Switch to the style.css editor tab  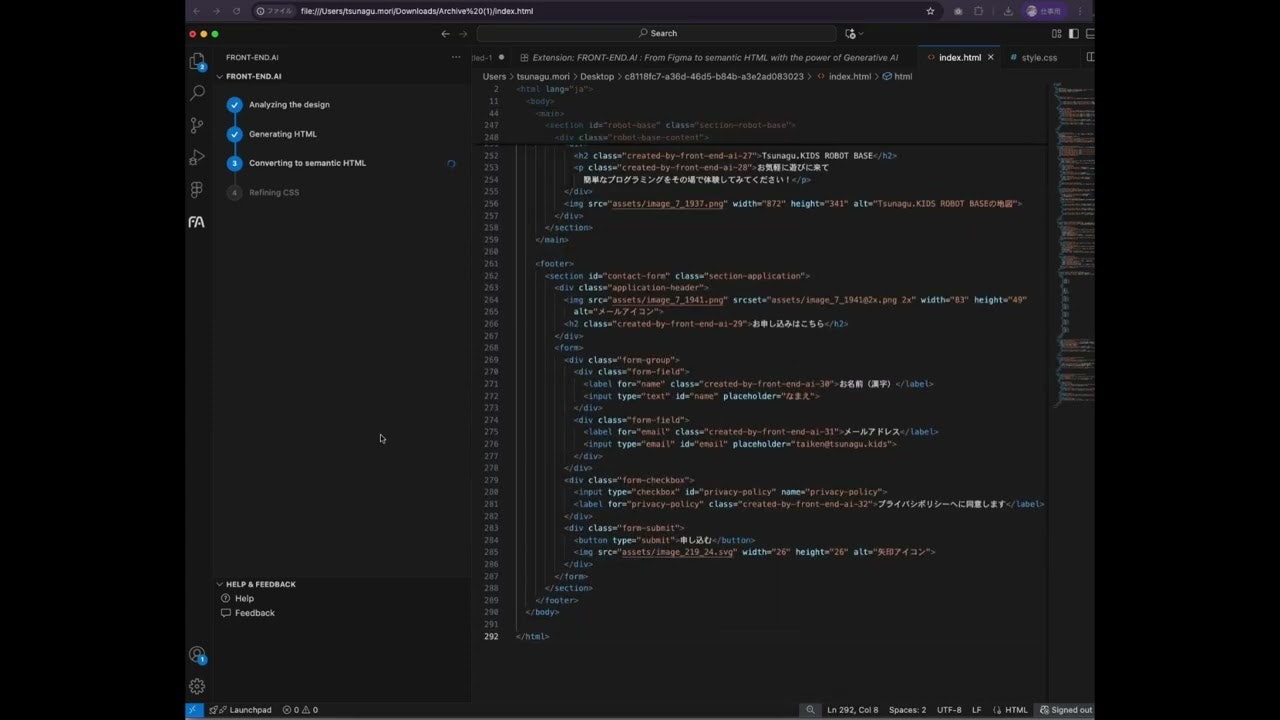1039,57
